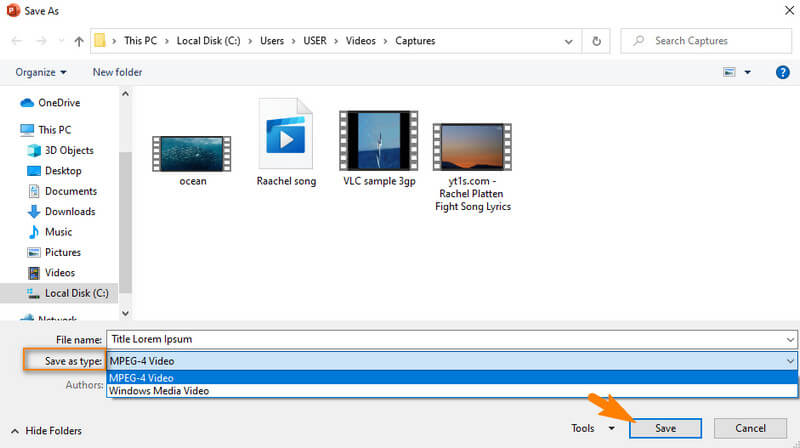Go up one folder level
The height and width of the screenshot is (448, 800).
pos(79,41)
